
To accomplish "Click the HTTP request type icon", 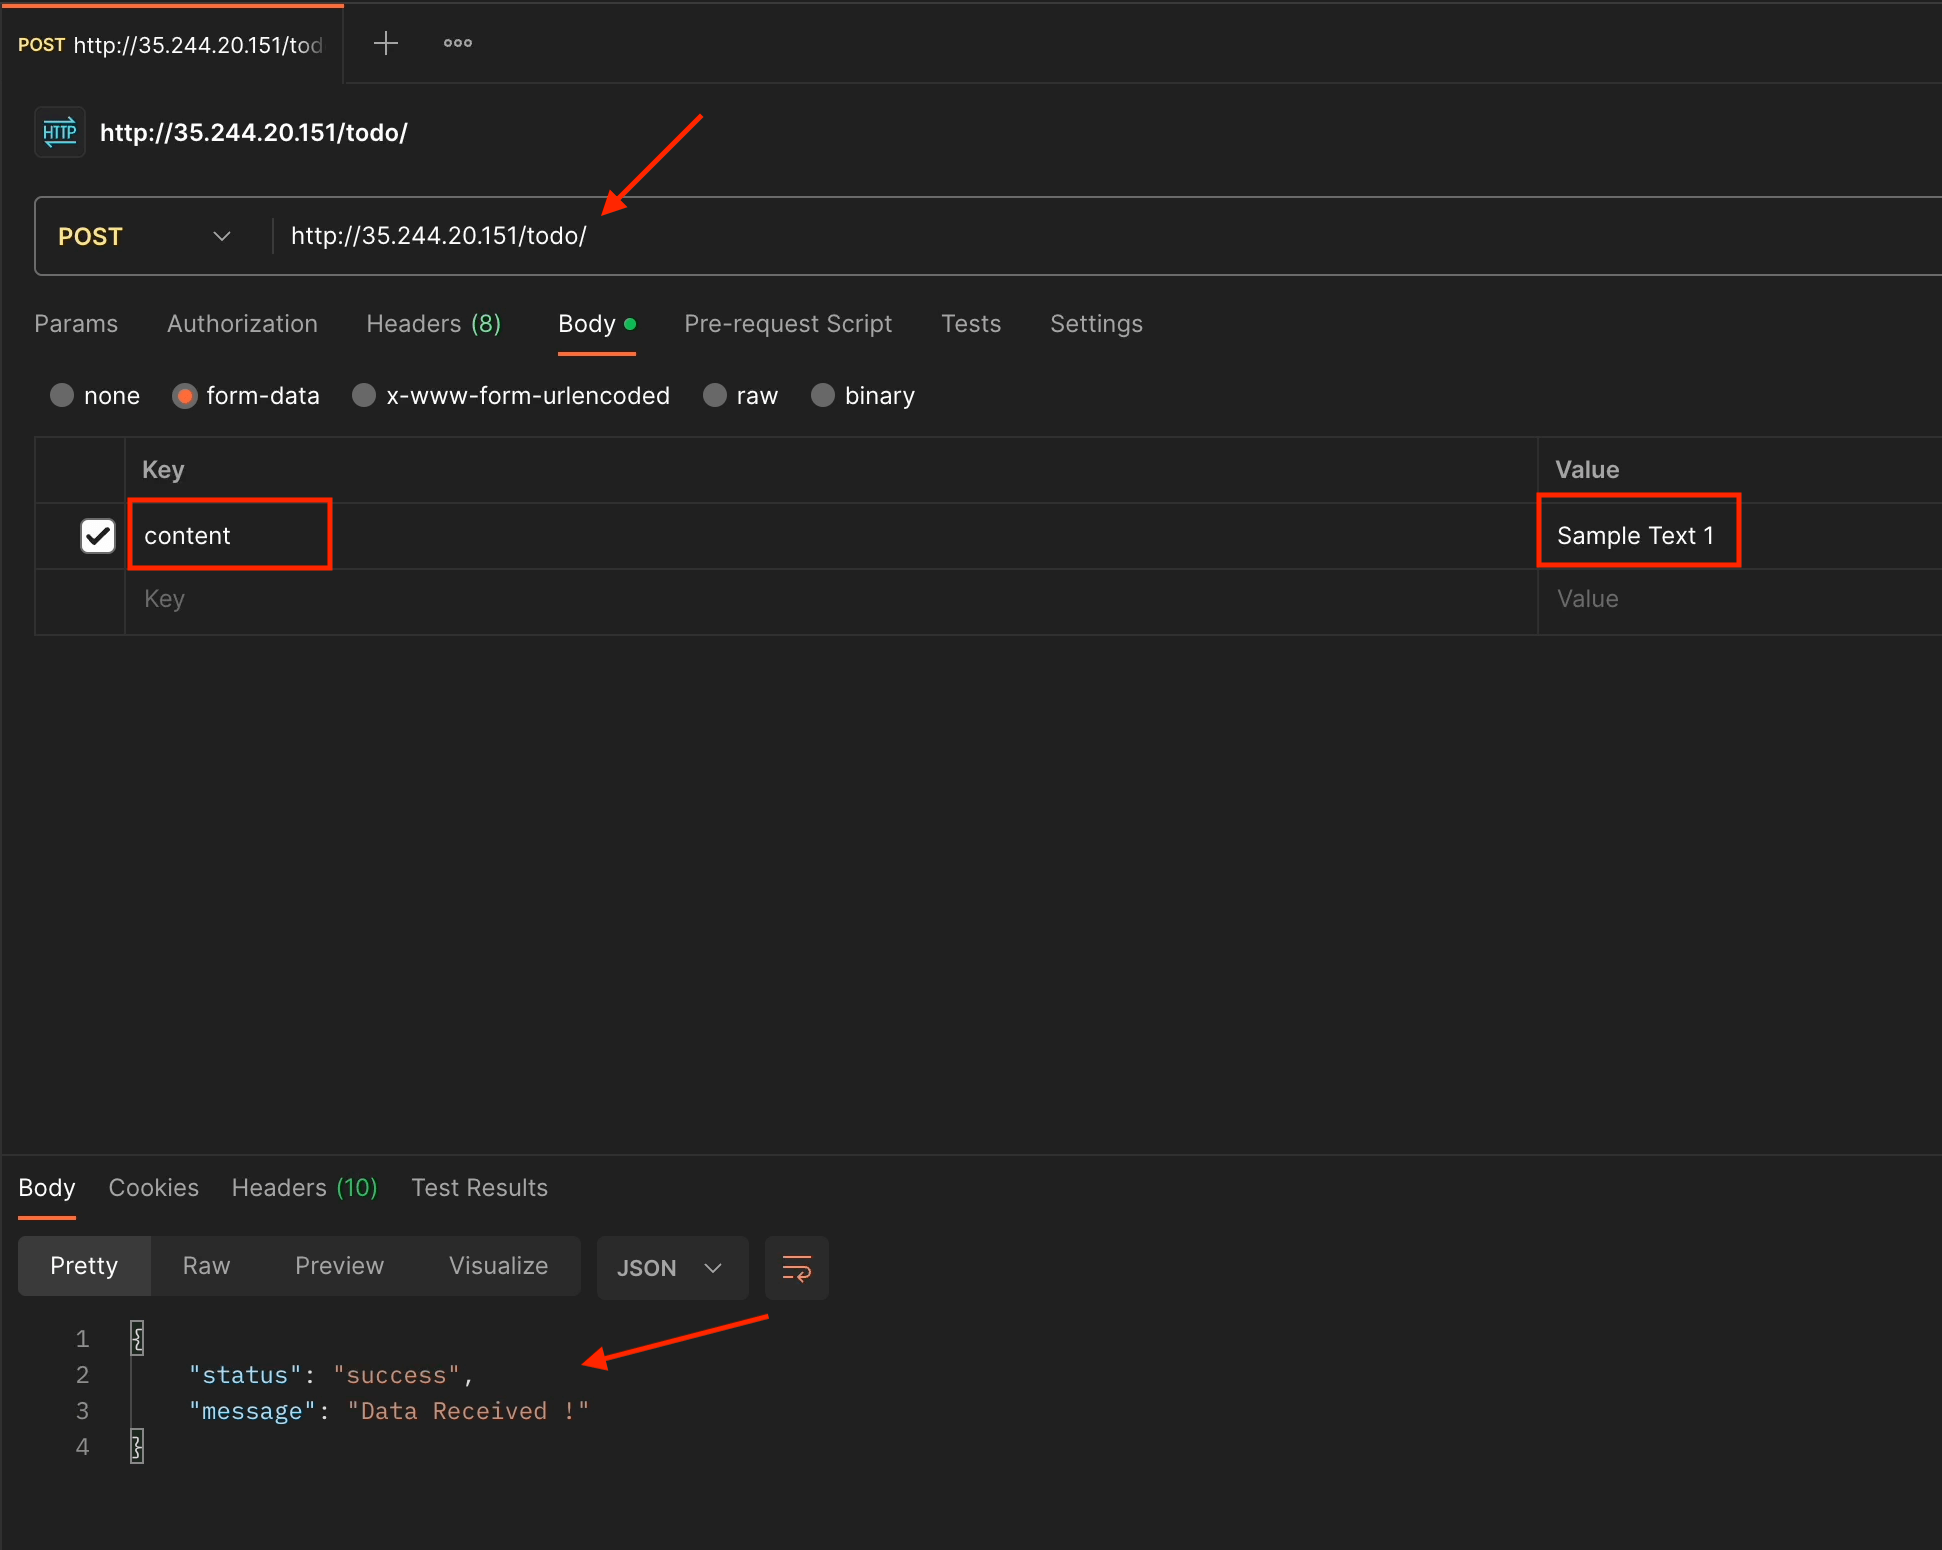I will point(60,132).
